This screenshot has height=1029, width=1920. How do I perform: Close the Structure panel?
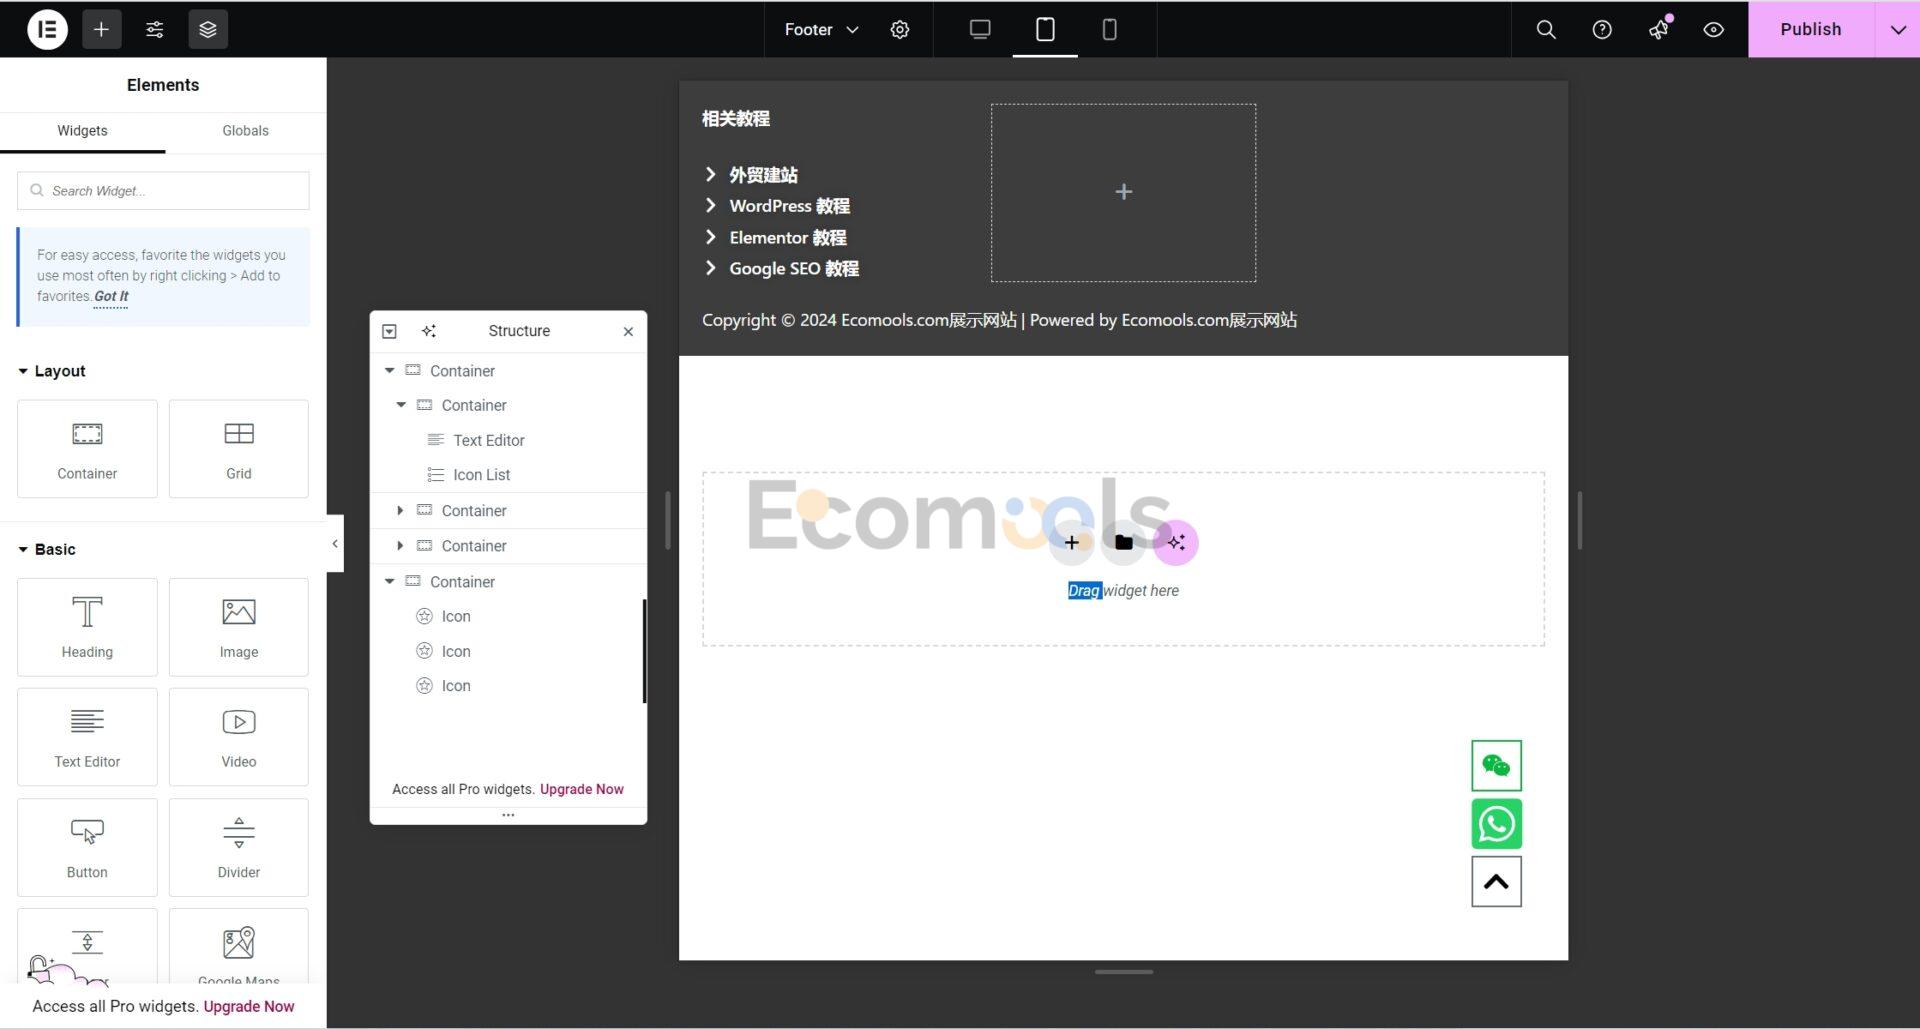pos(628,332)
